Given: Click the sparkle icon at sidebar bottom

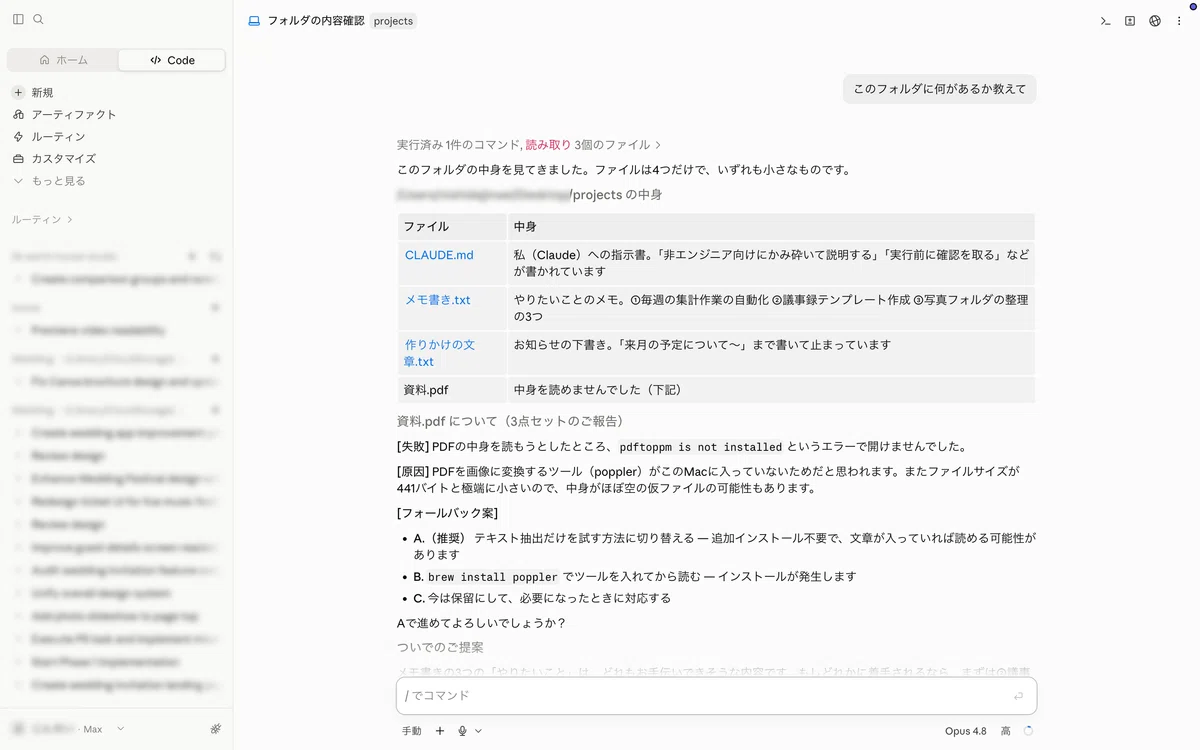Looking at the screenshot, I should tap(216, 729).
